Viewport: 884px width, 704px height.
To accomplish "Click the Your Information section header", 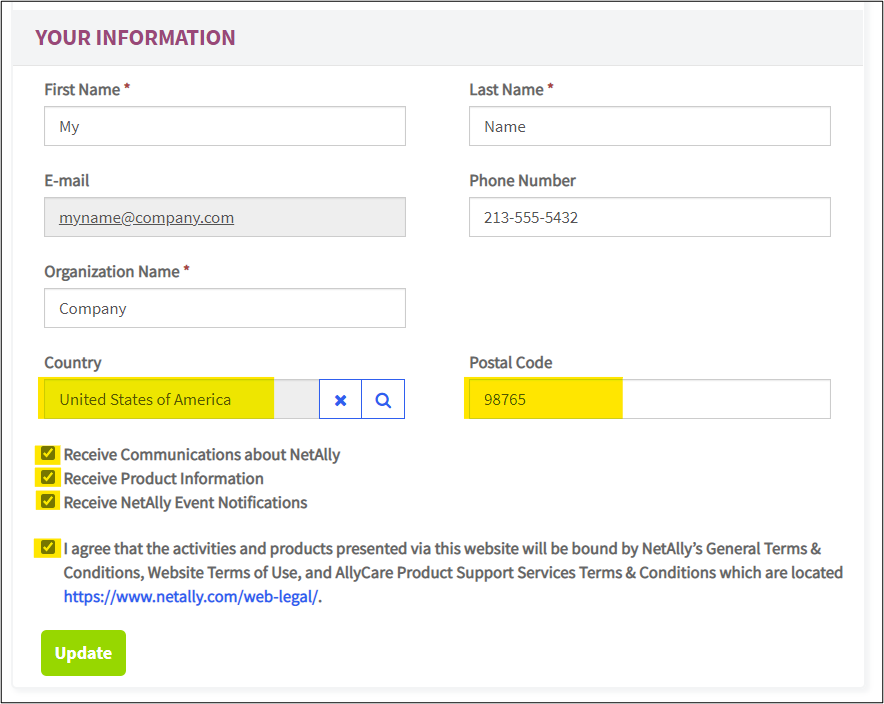I will pyautogui.click(x=135, y=38).
